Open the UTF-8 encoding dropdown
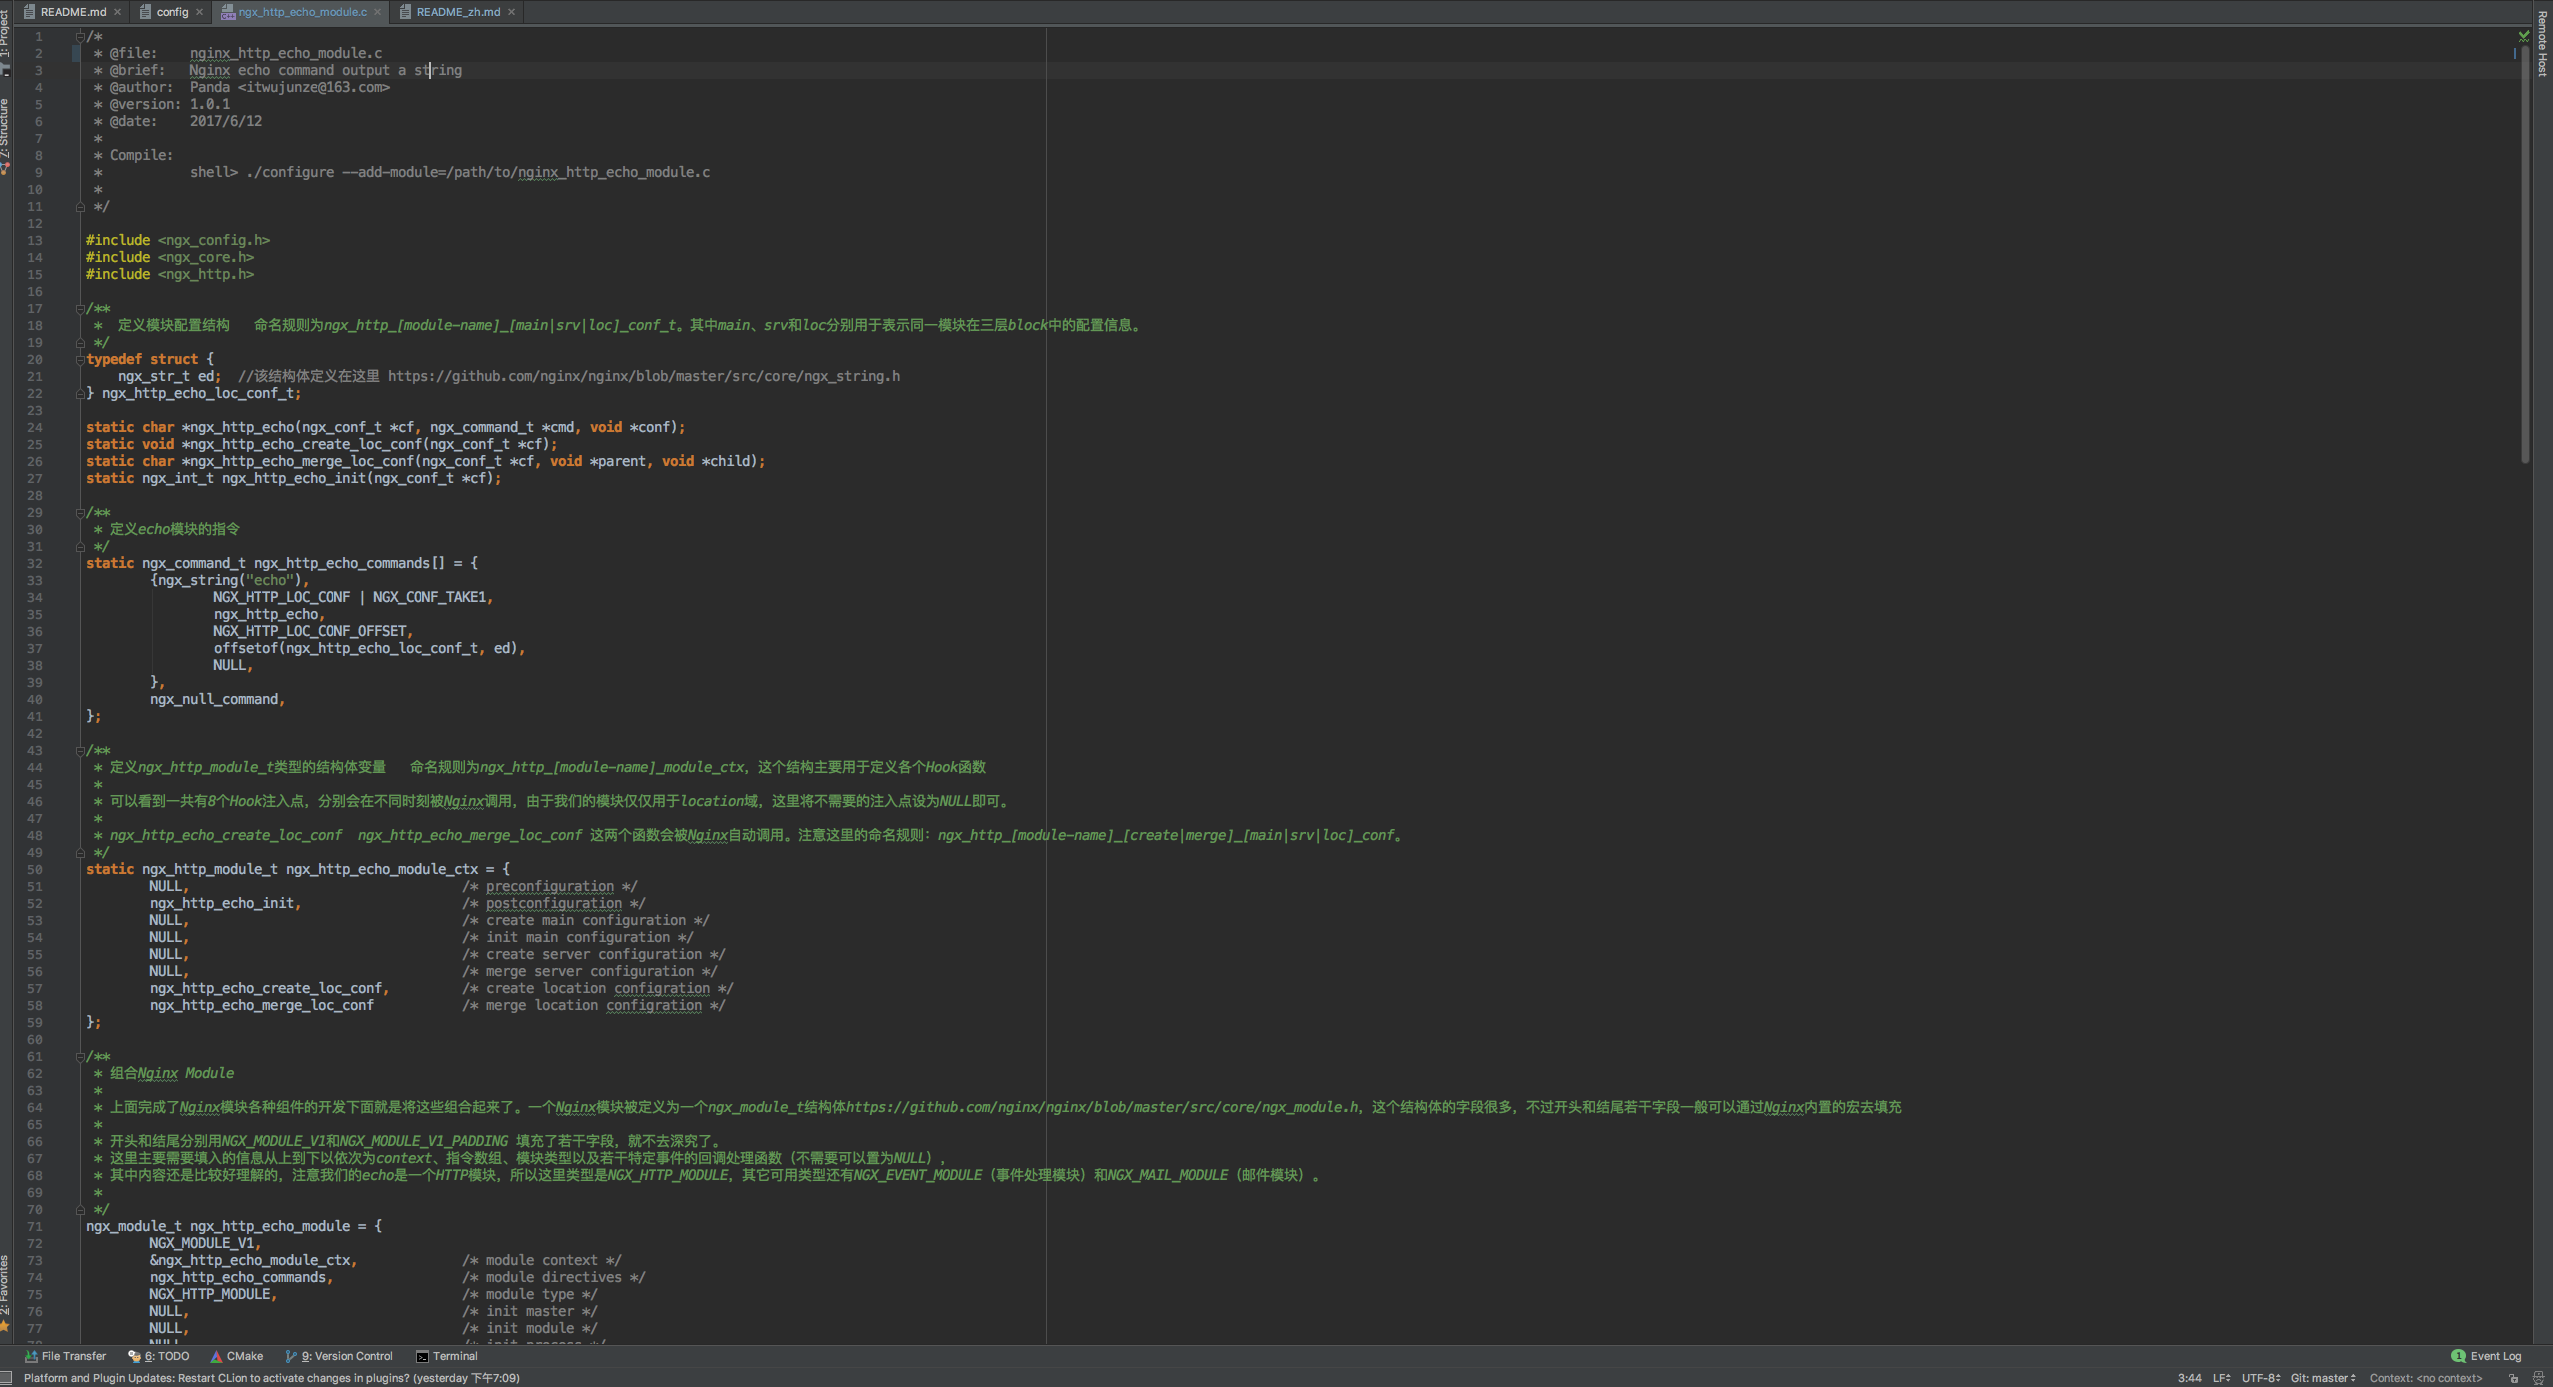 tap(2260, 1378)
